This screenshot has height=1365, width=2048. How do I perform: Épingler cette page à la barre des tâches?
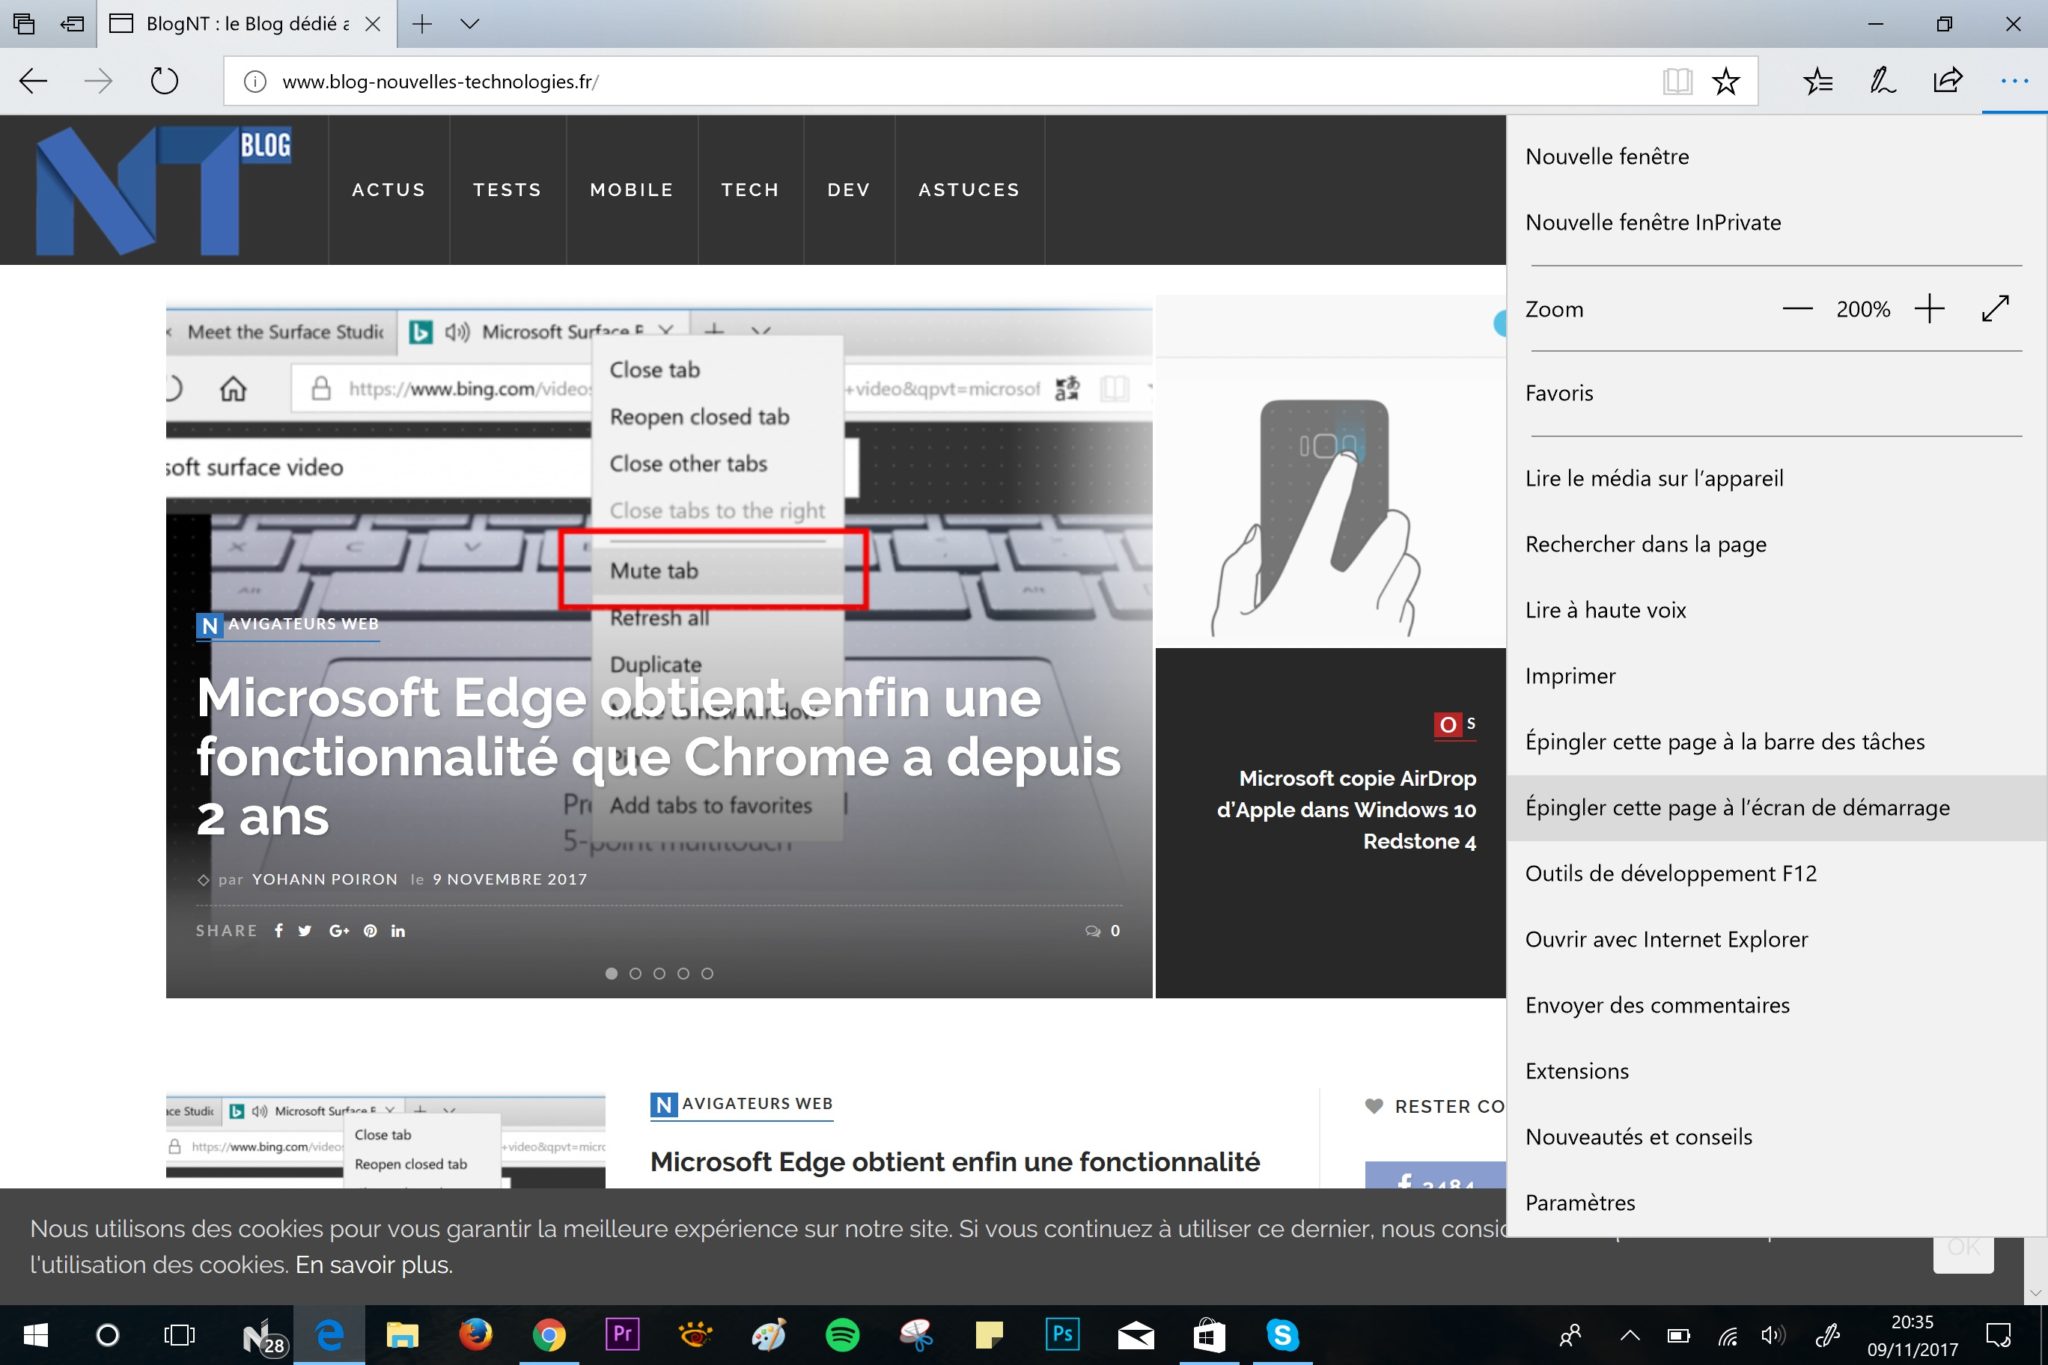pos(1776,742)
